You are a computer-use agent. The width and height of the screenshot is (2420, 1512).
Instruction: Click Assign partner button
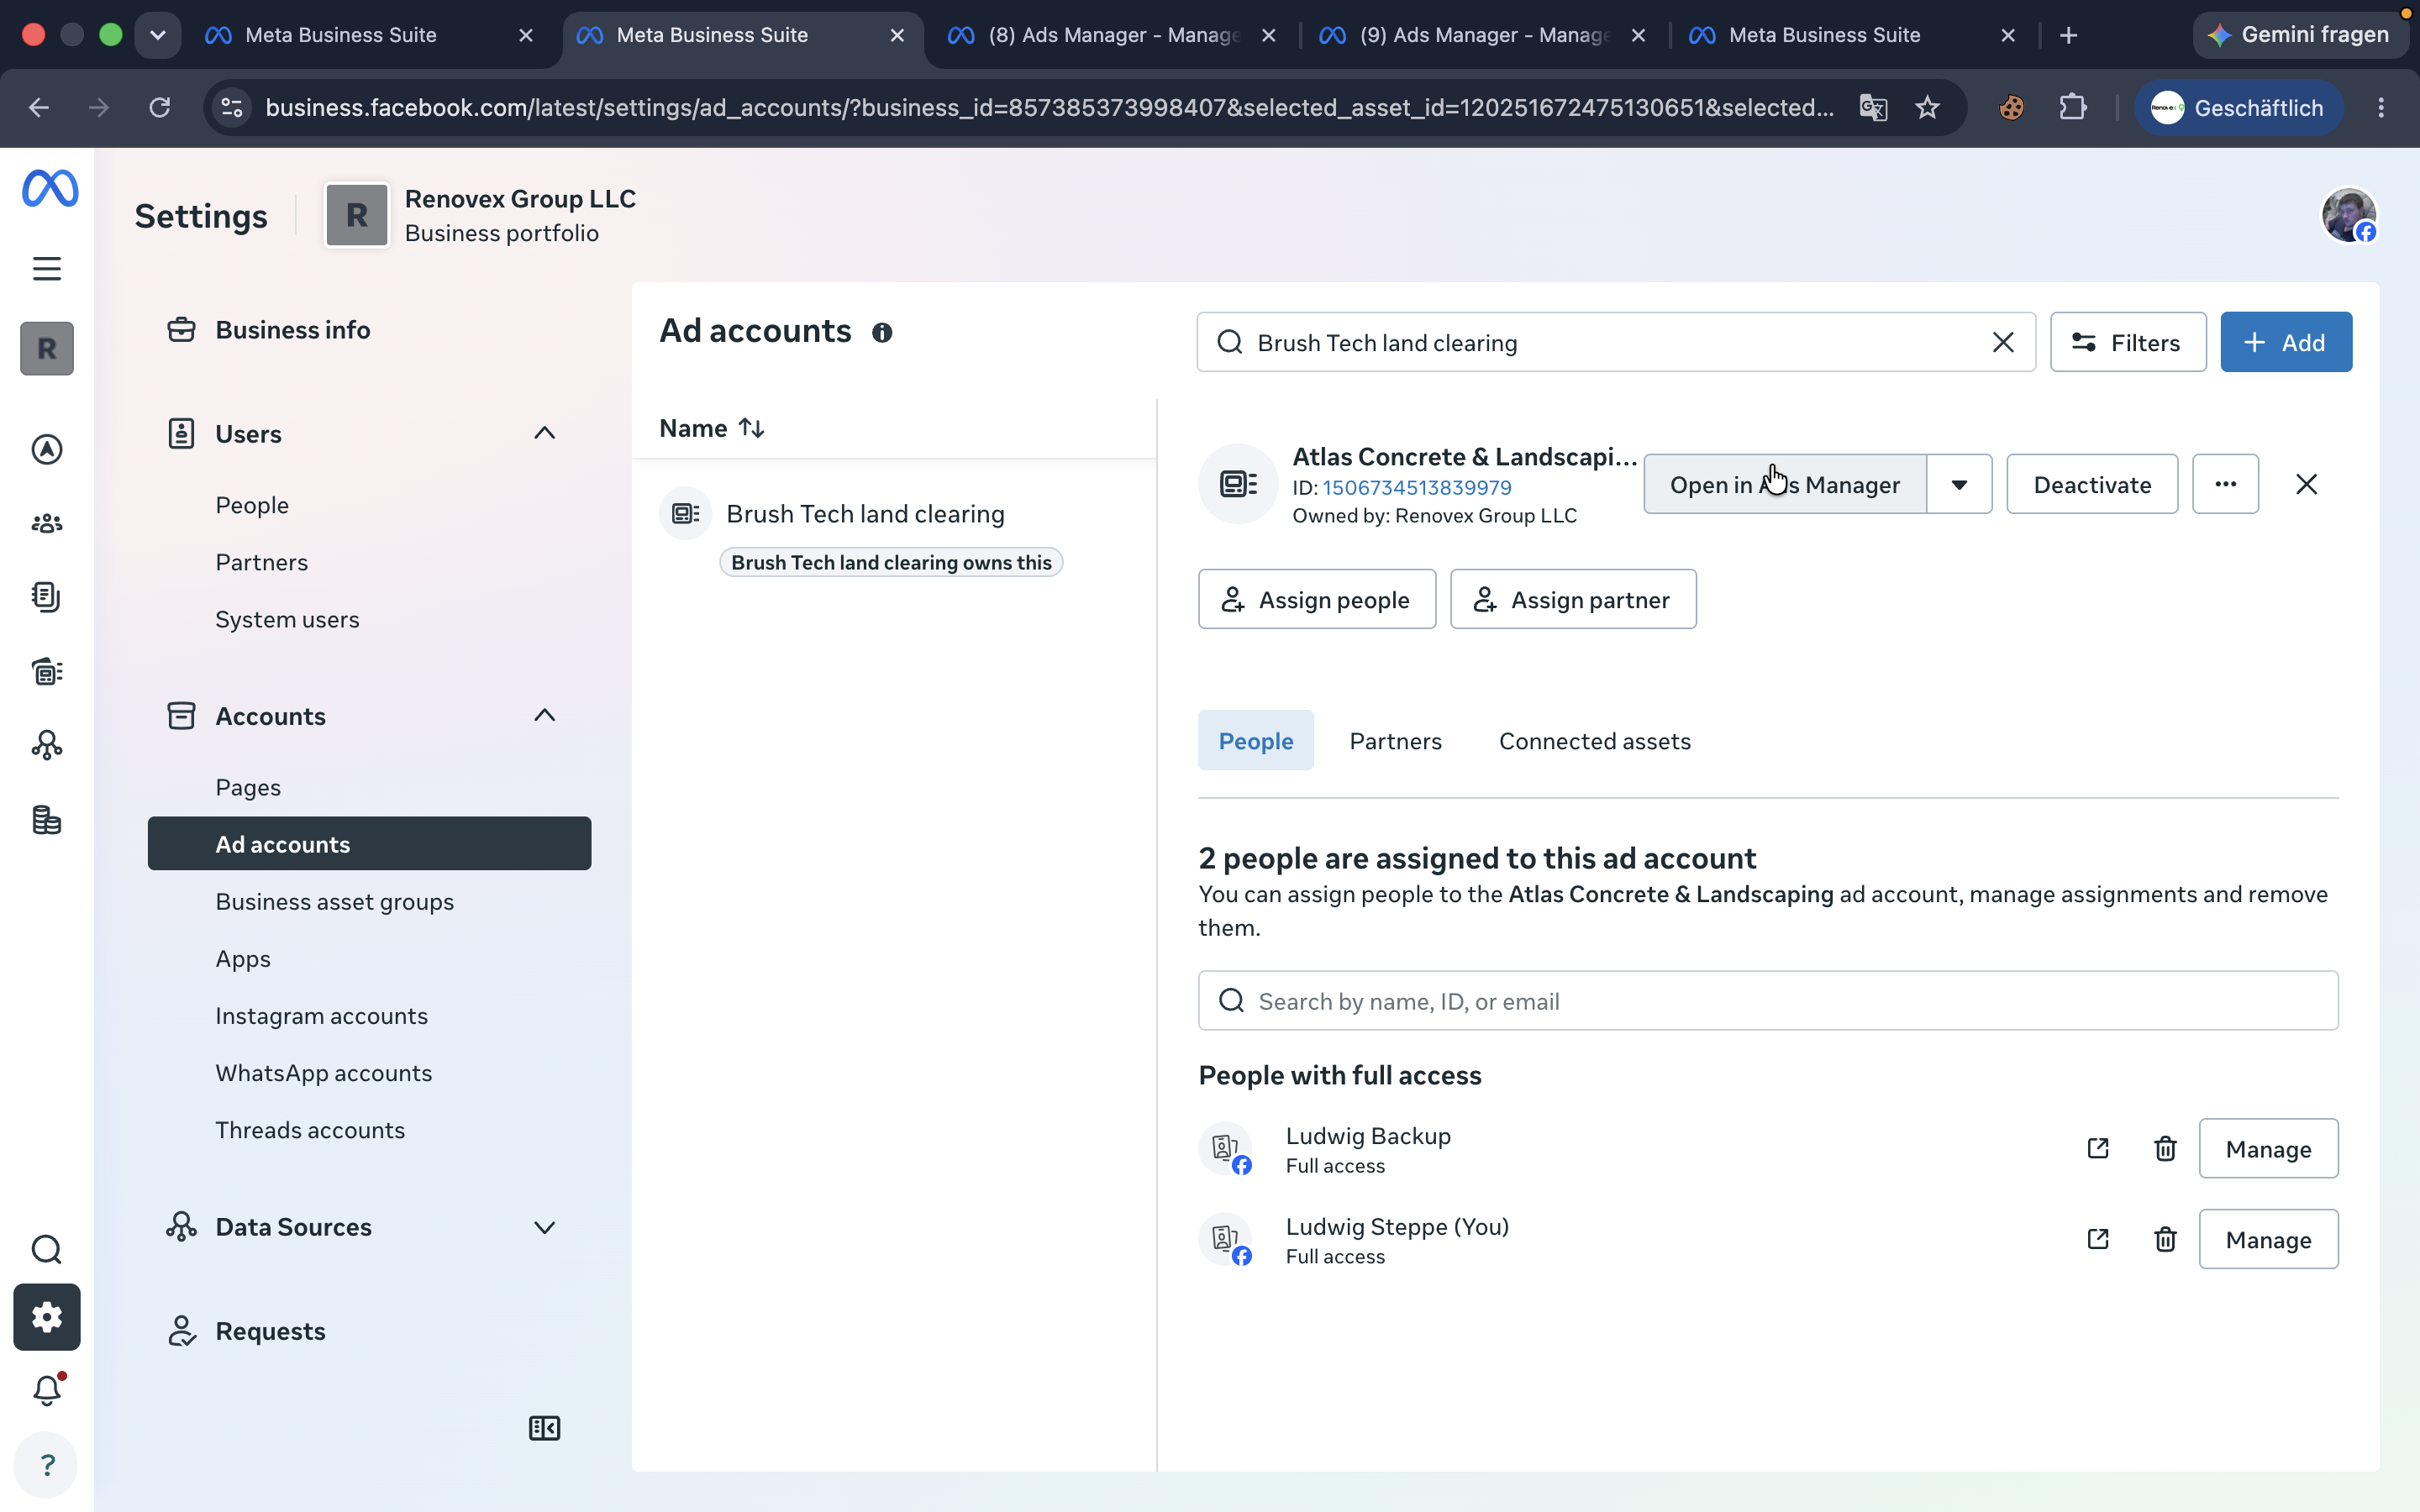[1573, 599]
